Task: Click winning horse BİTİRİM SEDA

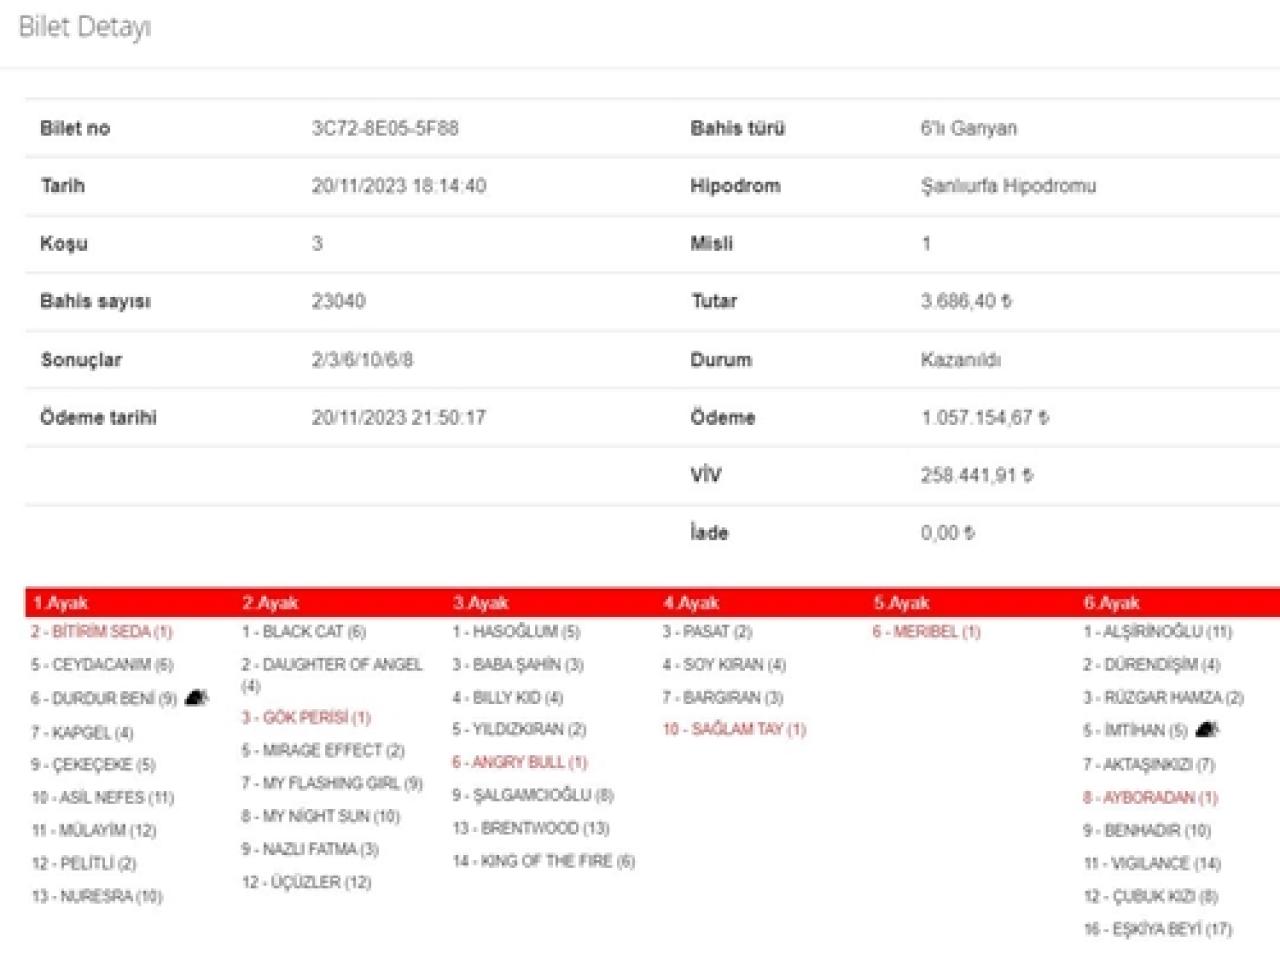Action: click(x=102, y=632)
